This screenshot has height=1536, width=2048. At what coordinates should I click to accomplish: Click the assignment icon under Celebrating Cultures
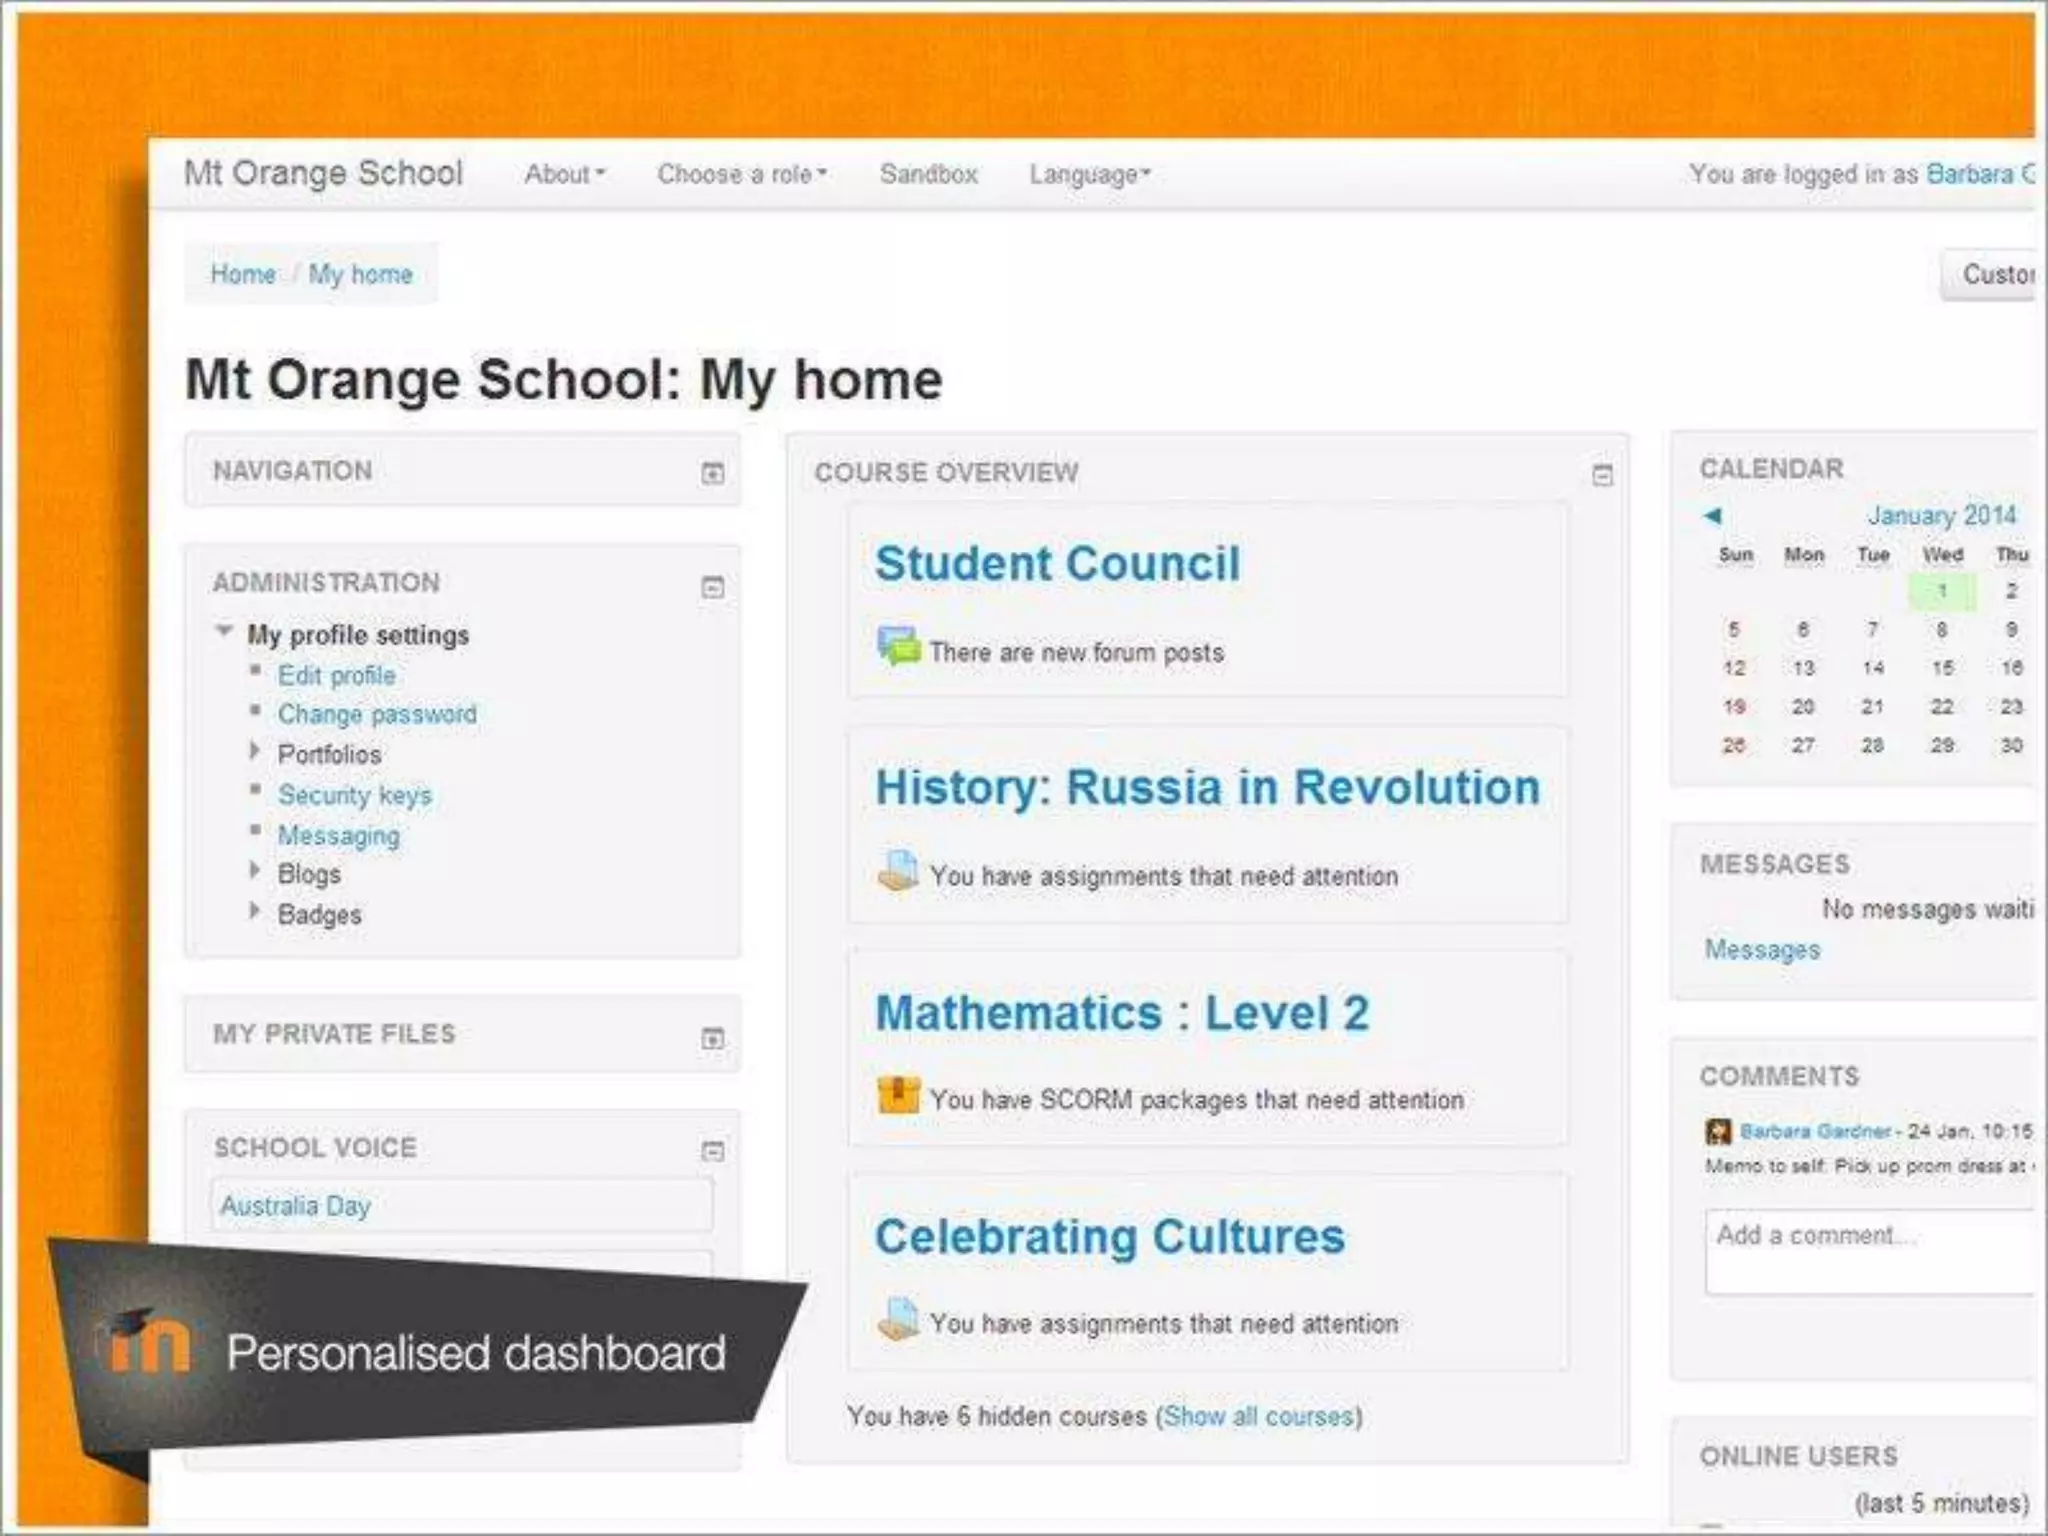pyautogui.click(x=897, y=1319)
